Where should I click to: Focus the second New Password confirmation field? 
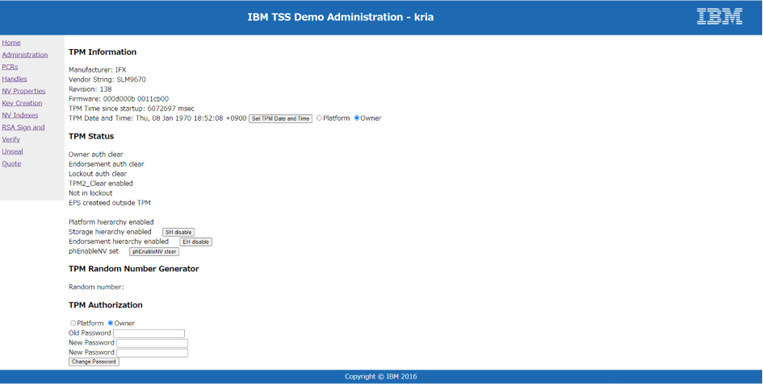coord(152,353)
